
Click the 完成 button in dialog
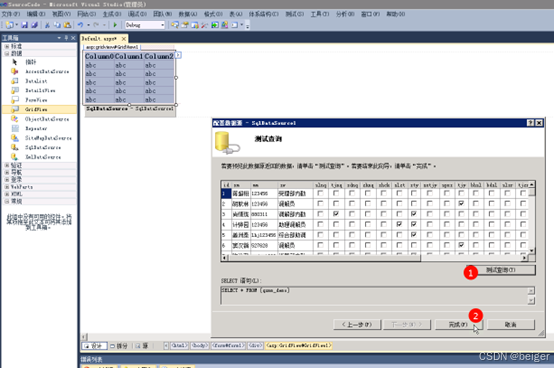[x=458, y=325]
